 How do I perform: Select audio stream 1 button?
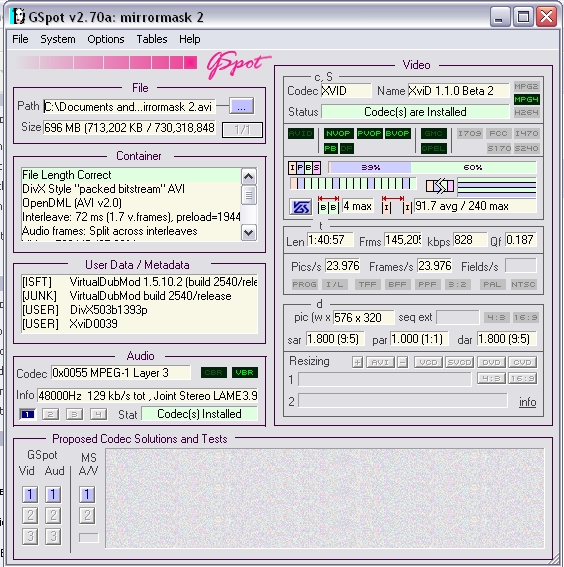(x=27, y=414)
